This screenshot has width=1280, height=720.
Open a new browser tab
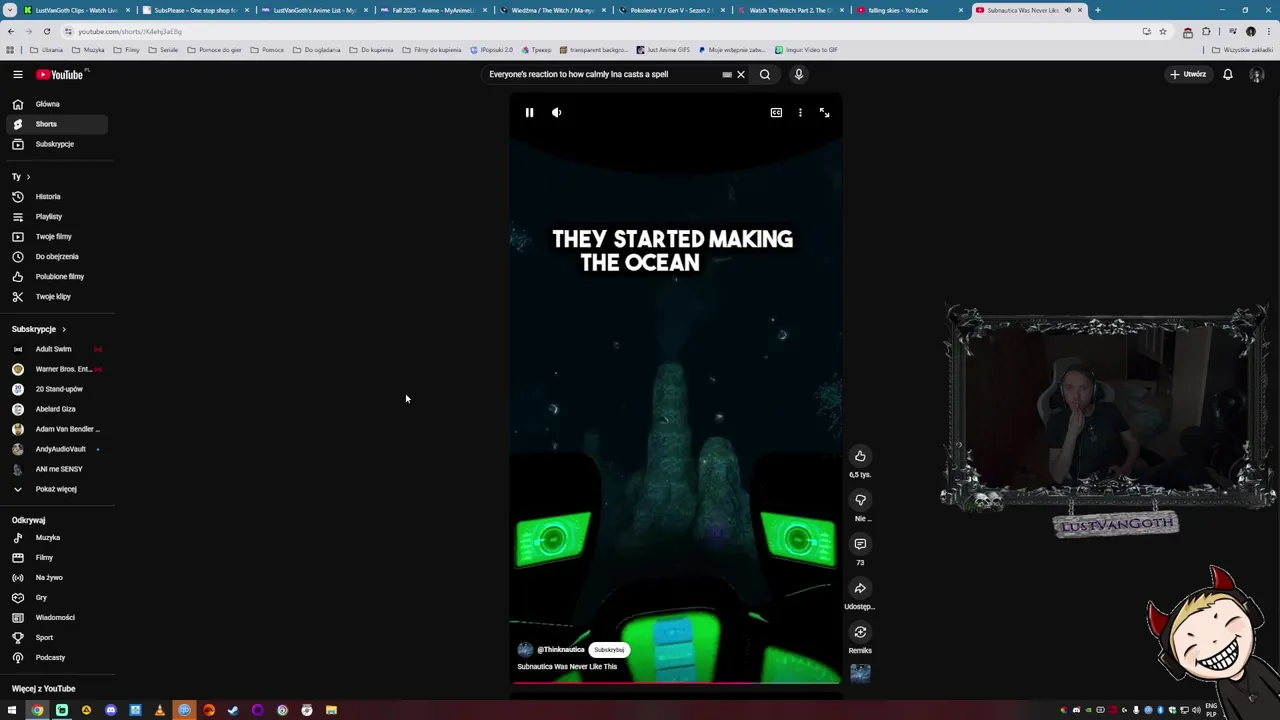click(1097, 10)
